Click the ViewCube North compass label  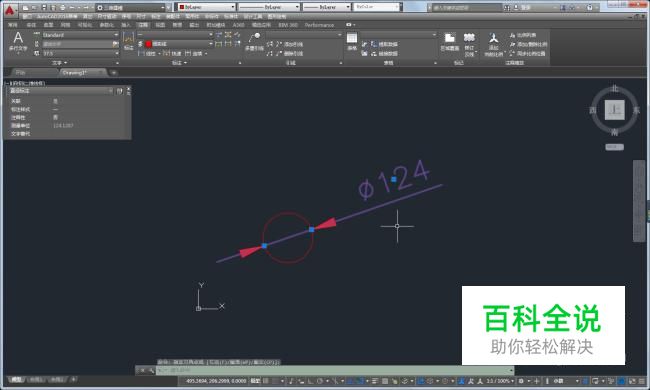[615, 88]
